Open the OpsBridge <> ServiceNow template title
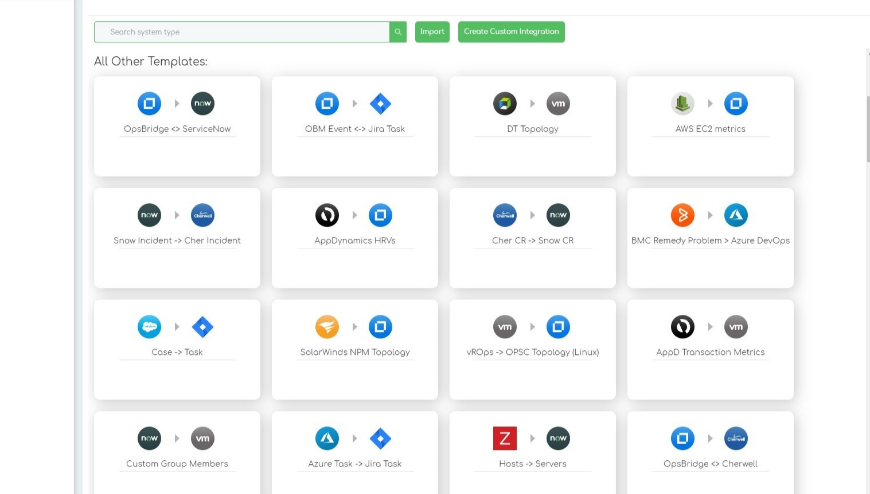The height and width of the screenshot is (494, 870). 177,129
